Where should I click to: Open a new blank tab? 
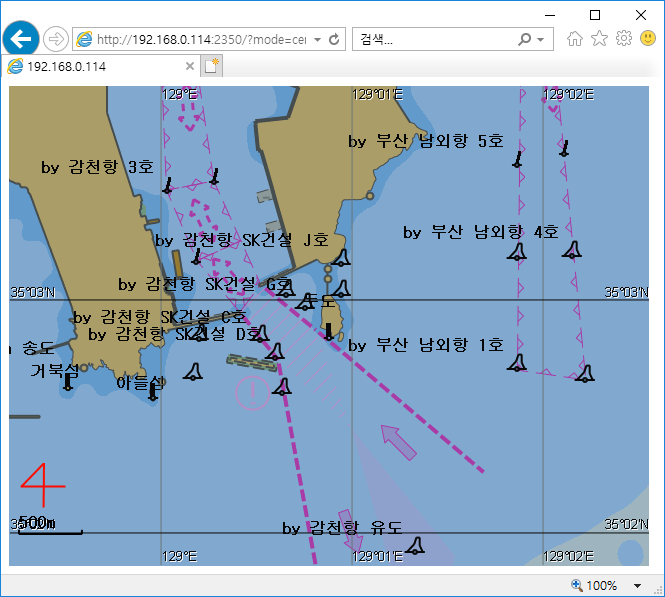tap(211, 66)
